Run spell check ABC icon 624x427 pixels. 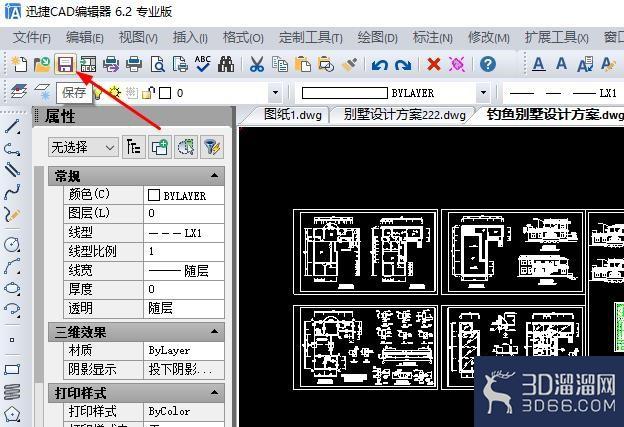click(x=203, y=64)
